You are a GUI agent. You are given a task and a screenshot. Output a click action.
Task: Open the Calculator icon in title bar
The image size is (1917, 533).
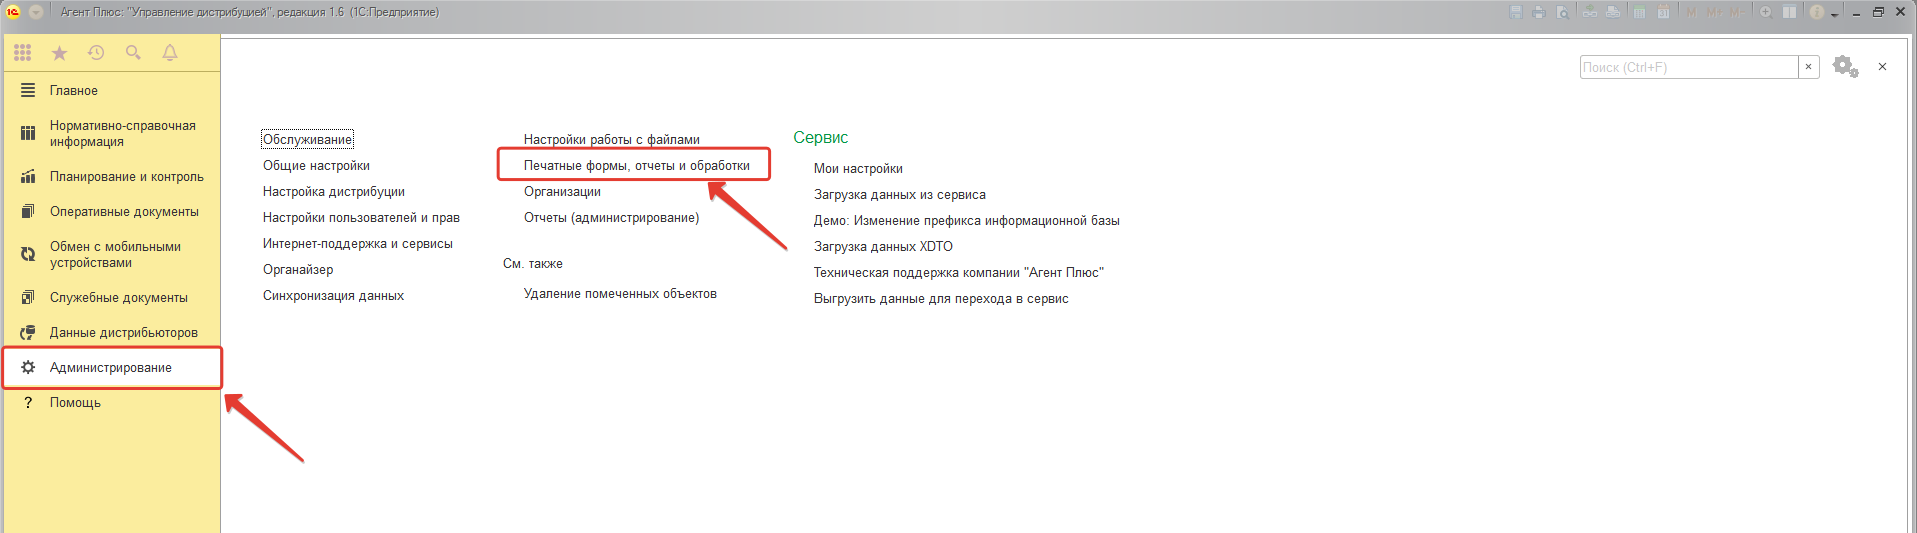[1639, 12]
